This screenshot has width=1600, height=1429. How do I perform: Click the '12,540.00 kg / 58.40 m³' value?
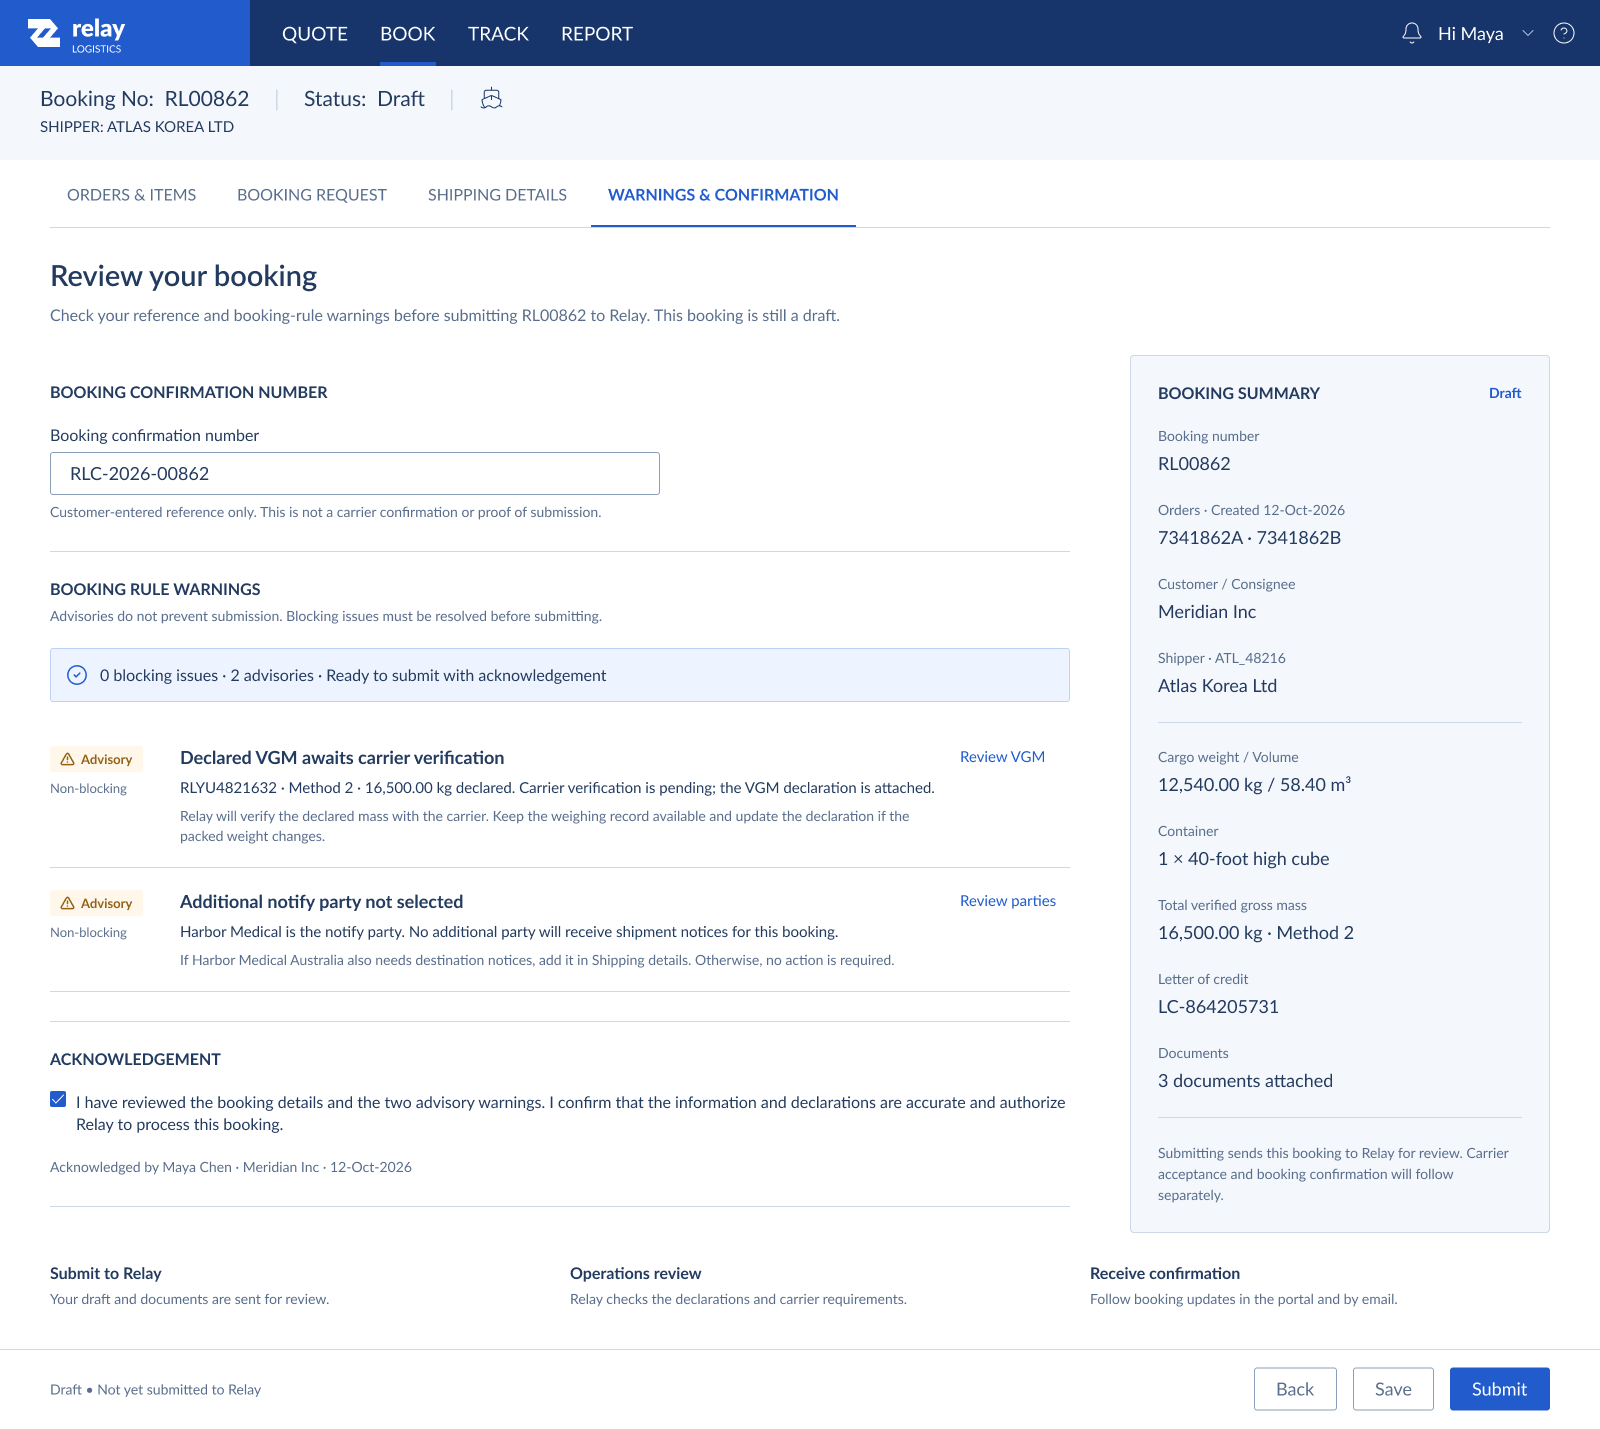pos(1254,785)
